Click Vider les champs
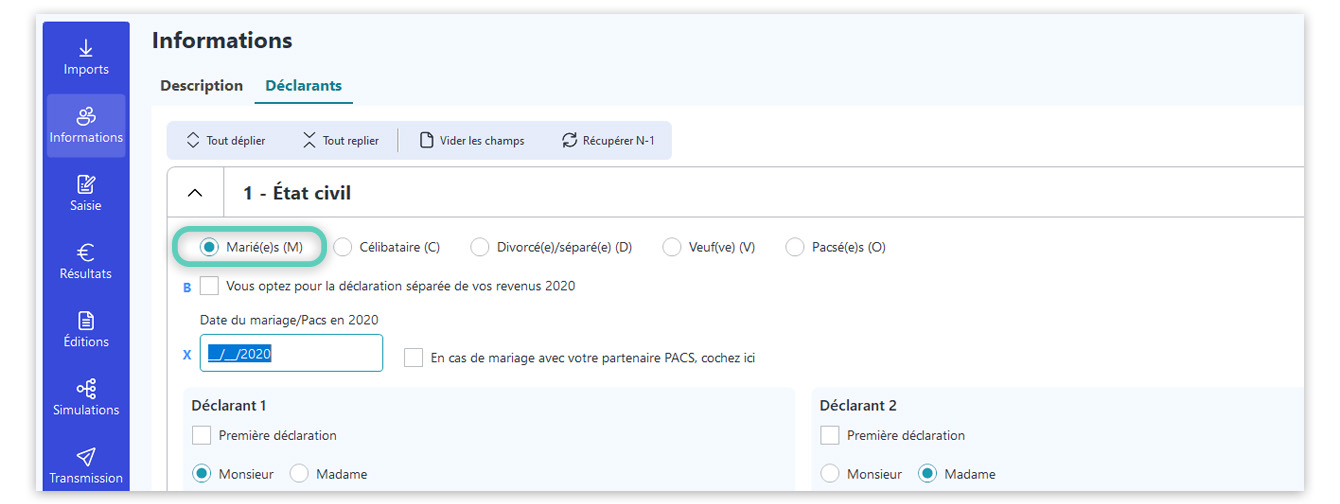The image size is (1340, 504). [x=471, y=141]
